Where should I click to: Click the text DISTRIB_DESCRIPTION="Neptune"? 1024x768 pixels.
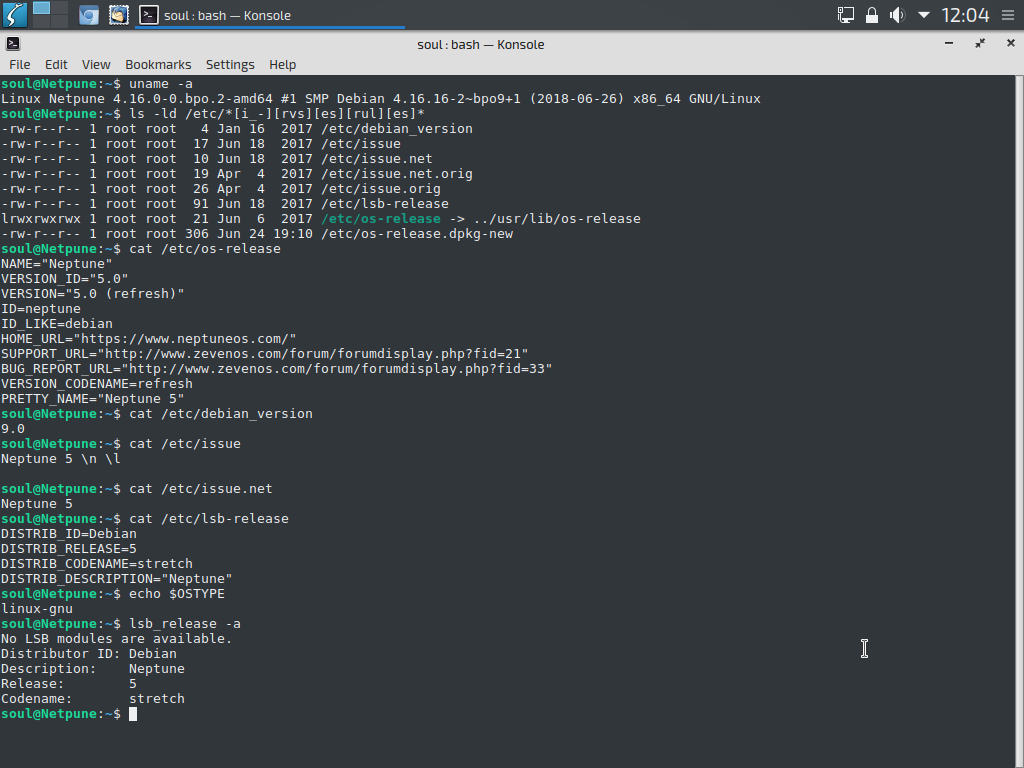[116, 579]
